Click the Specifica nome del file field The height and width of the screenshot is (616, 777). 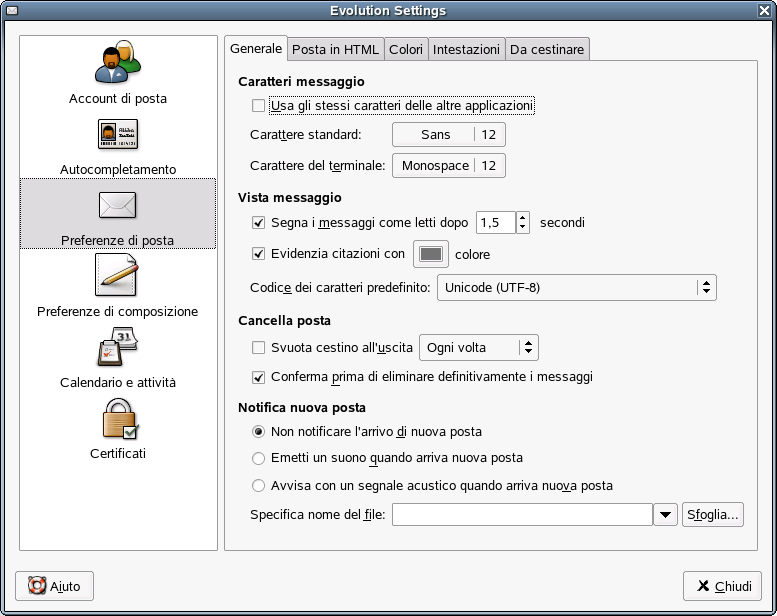[522, 515]
